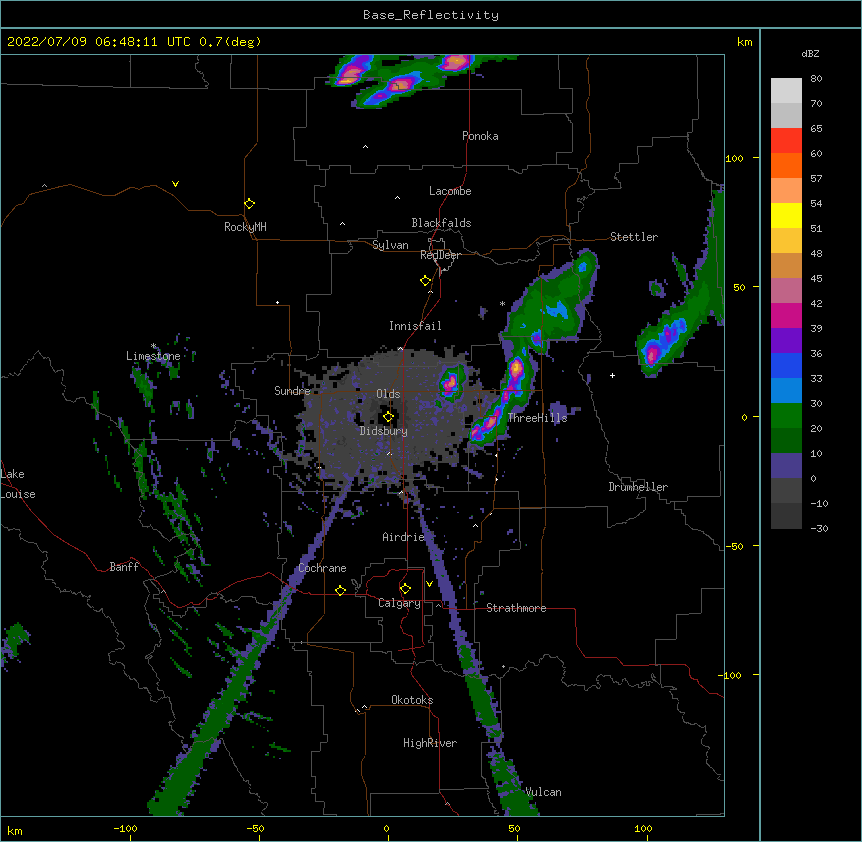
Task: Click the Banff label
Action: [x=124, y=567]
